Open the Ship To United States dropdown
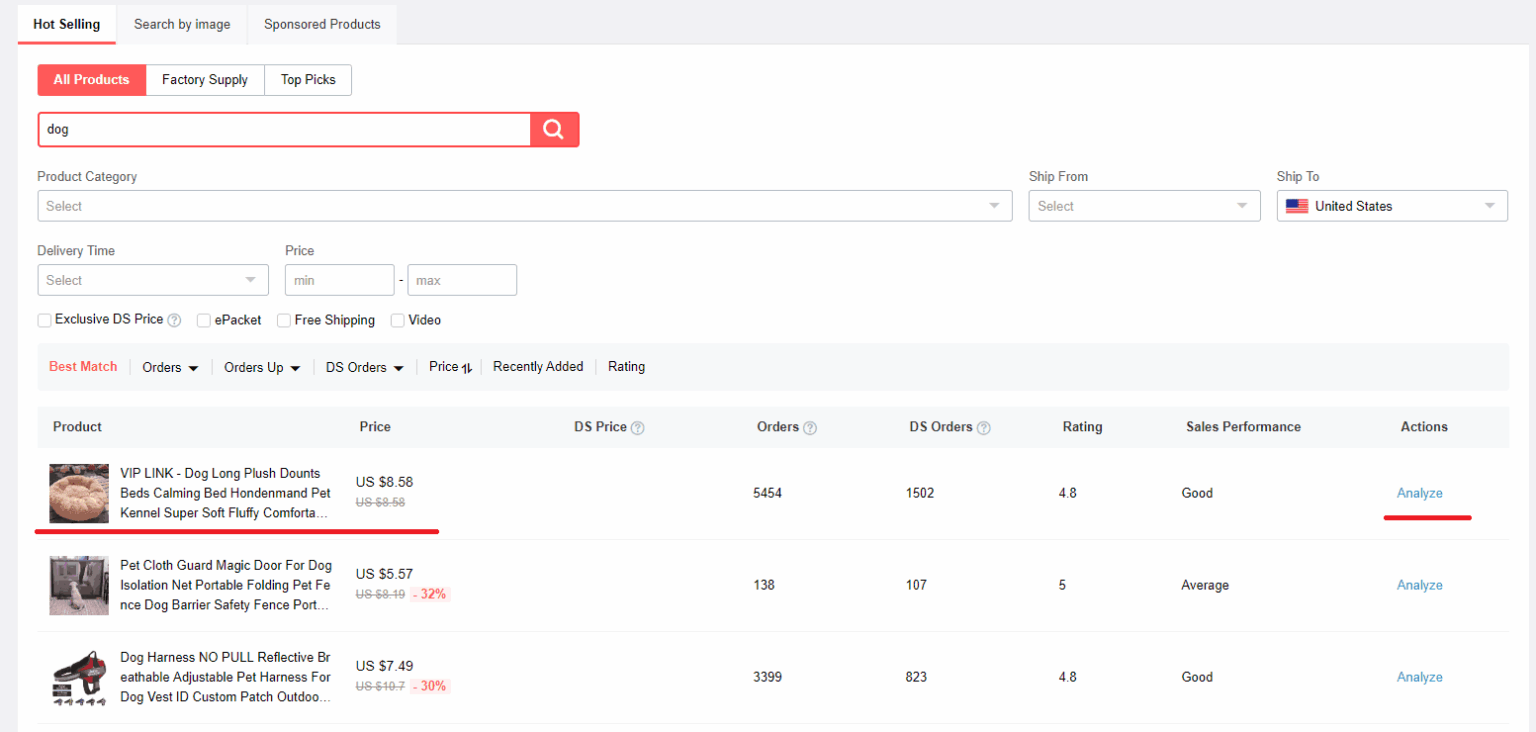The height and width of the screenshot is (732, 1536). (x=1392, y=206)
